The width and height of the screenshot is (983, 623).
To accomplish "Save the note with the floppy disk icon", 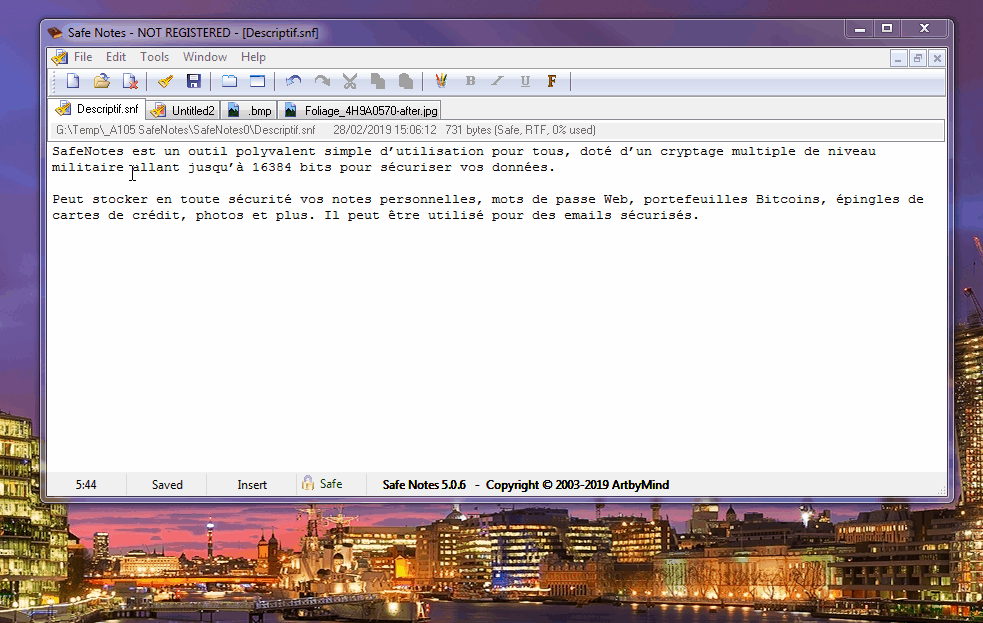I will point(193,81).
